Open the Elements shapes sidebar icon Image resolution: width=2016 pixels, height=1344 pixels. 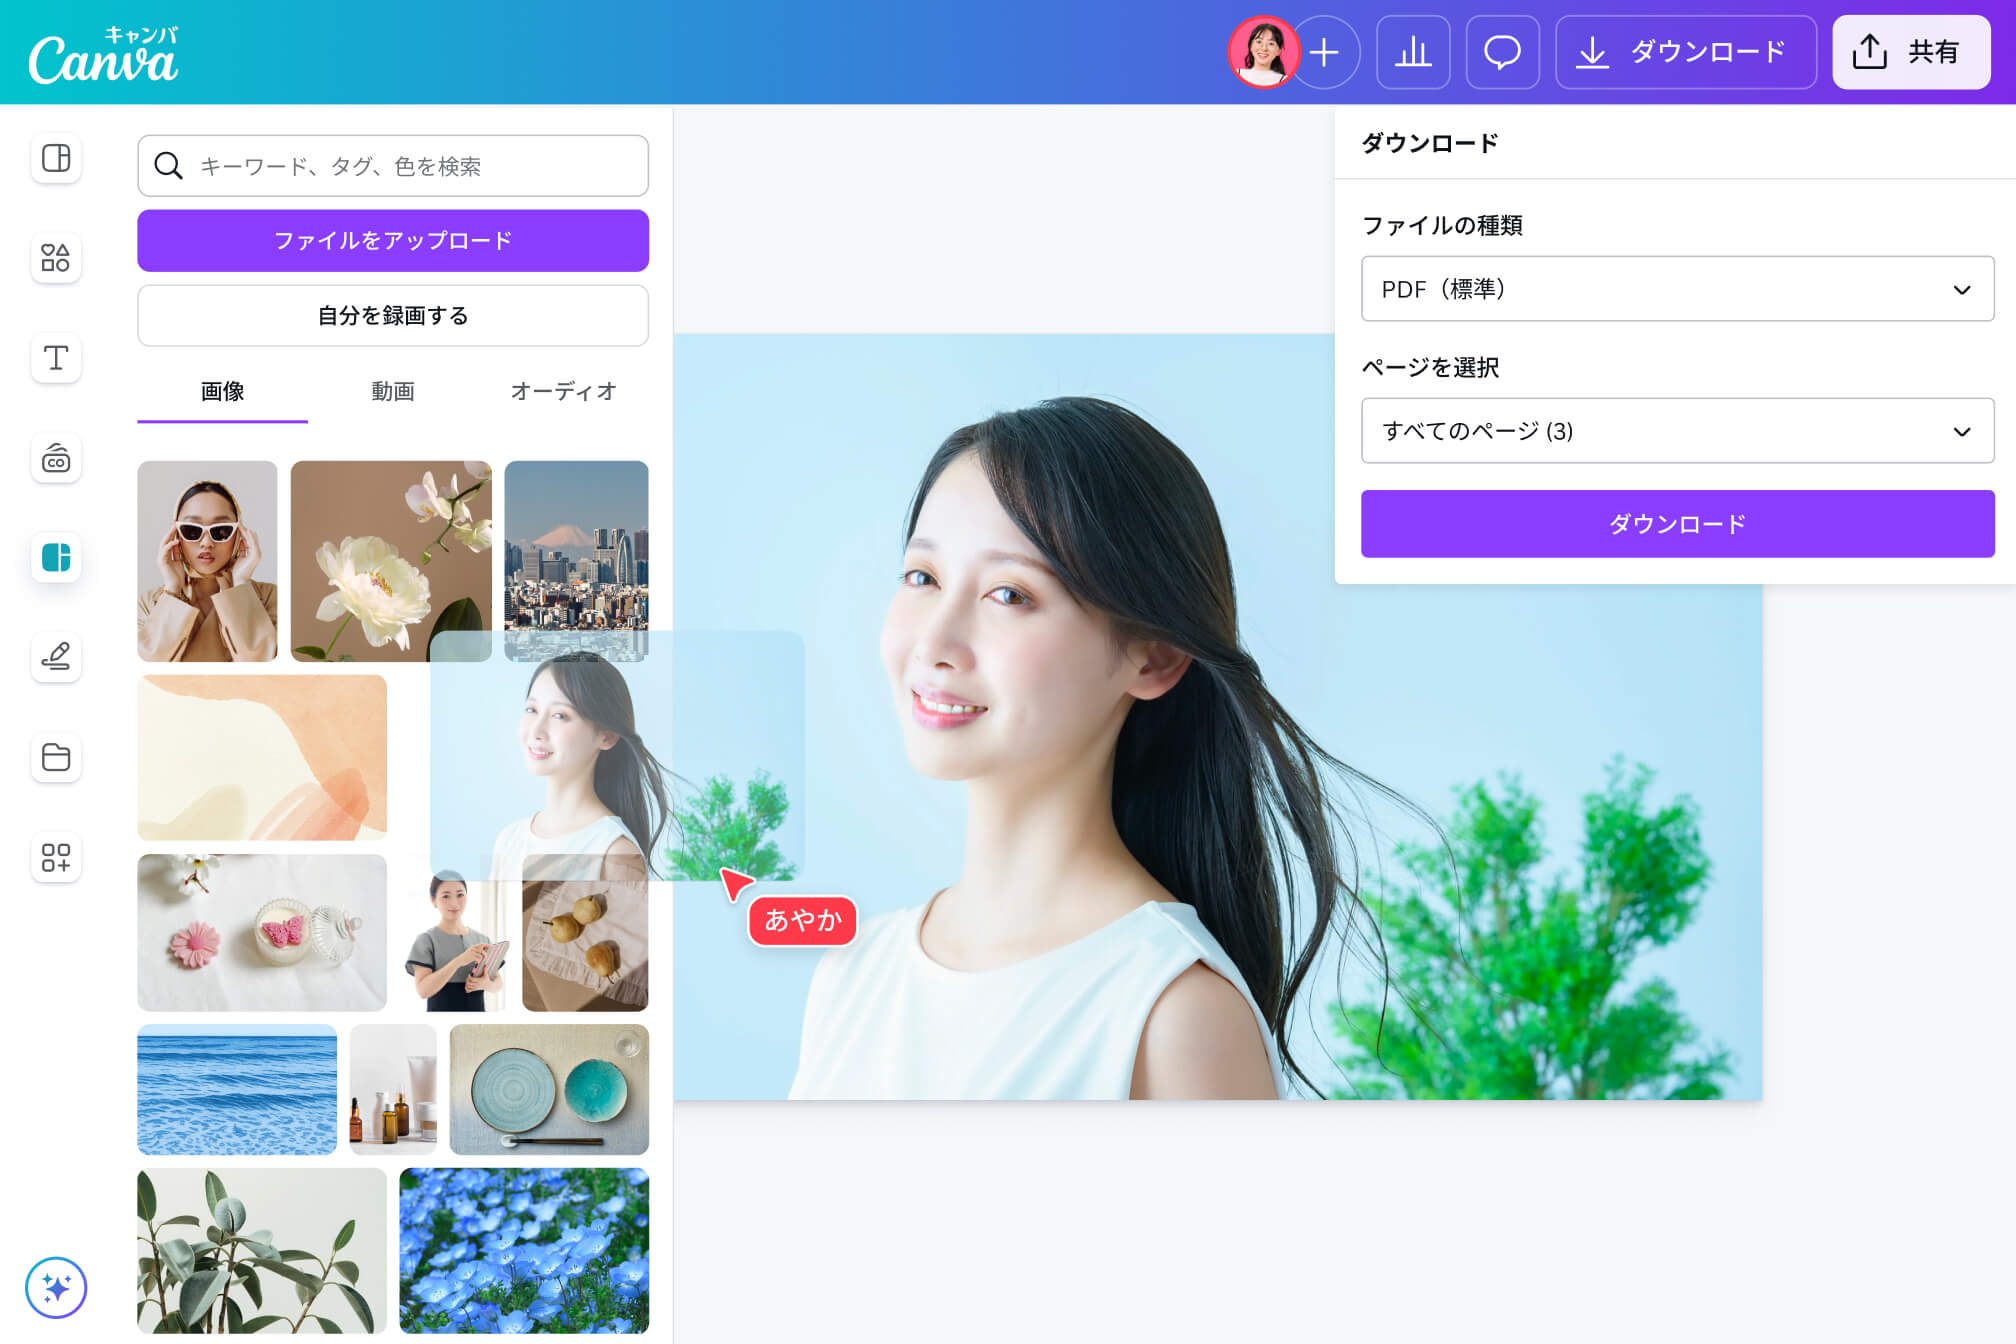[56, 258]
